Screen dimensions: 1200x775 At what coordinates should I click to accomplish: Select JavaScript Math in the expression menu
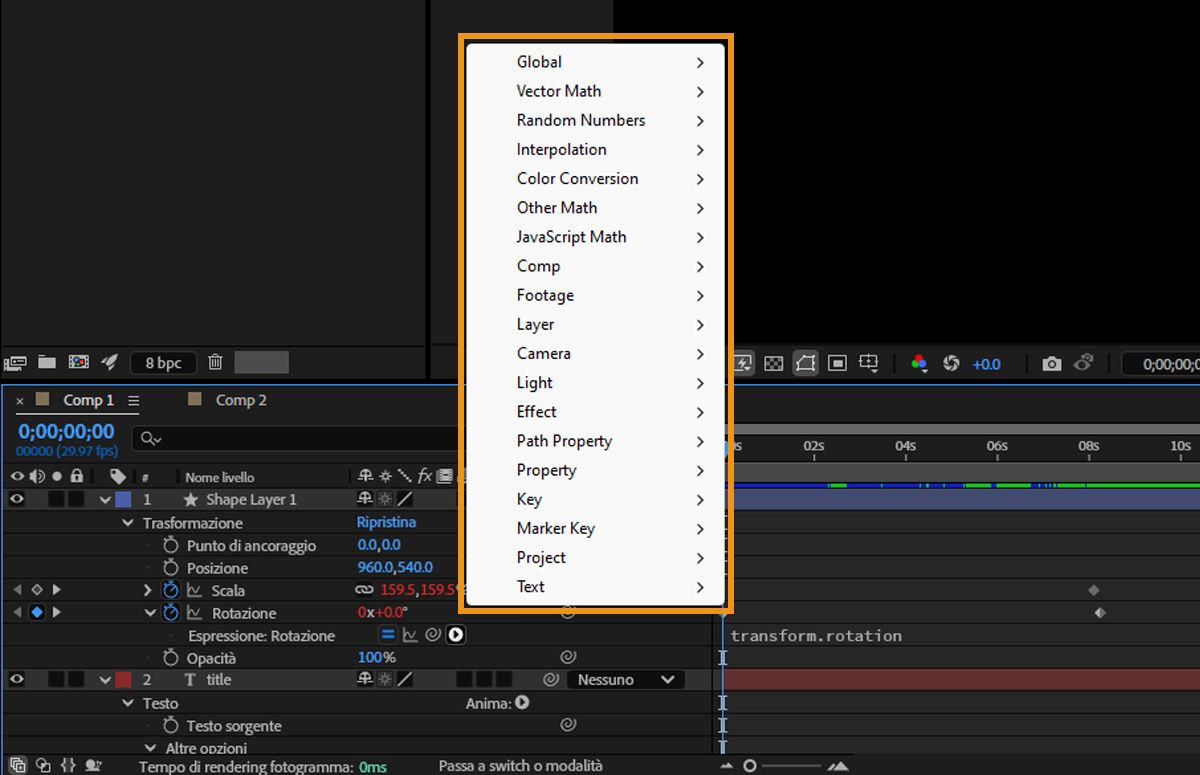571,237
